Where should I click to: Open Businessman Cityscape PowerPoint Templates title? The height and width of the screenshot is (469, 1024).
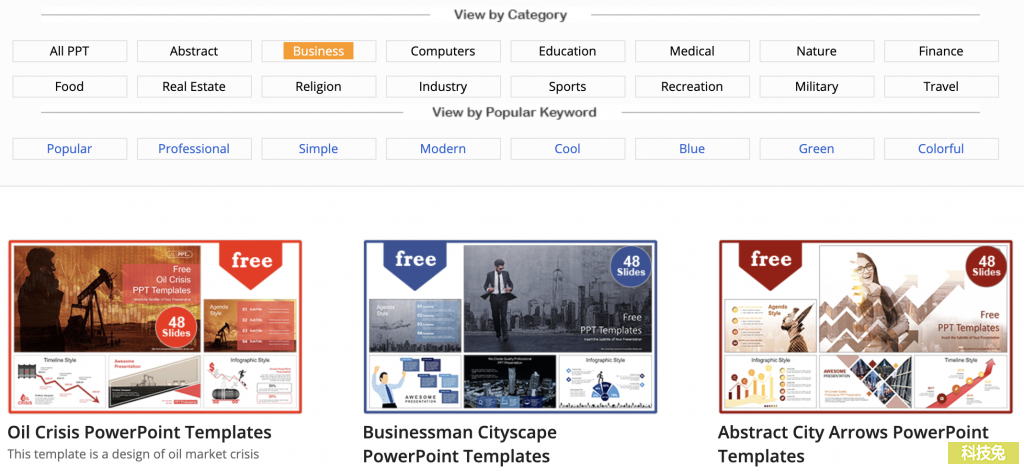pyautogui.click(x=460, y=444)
